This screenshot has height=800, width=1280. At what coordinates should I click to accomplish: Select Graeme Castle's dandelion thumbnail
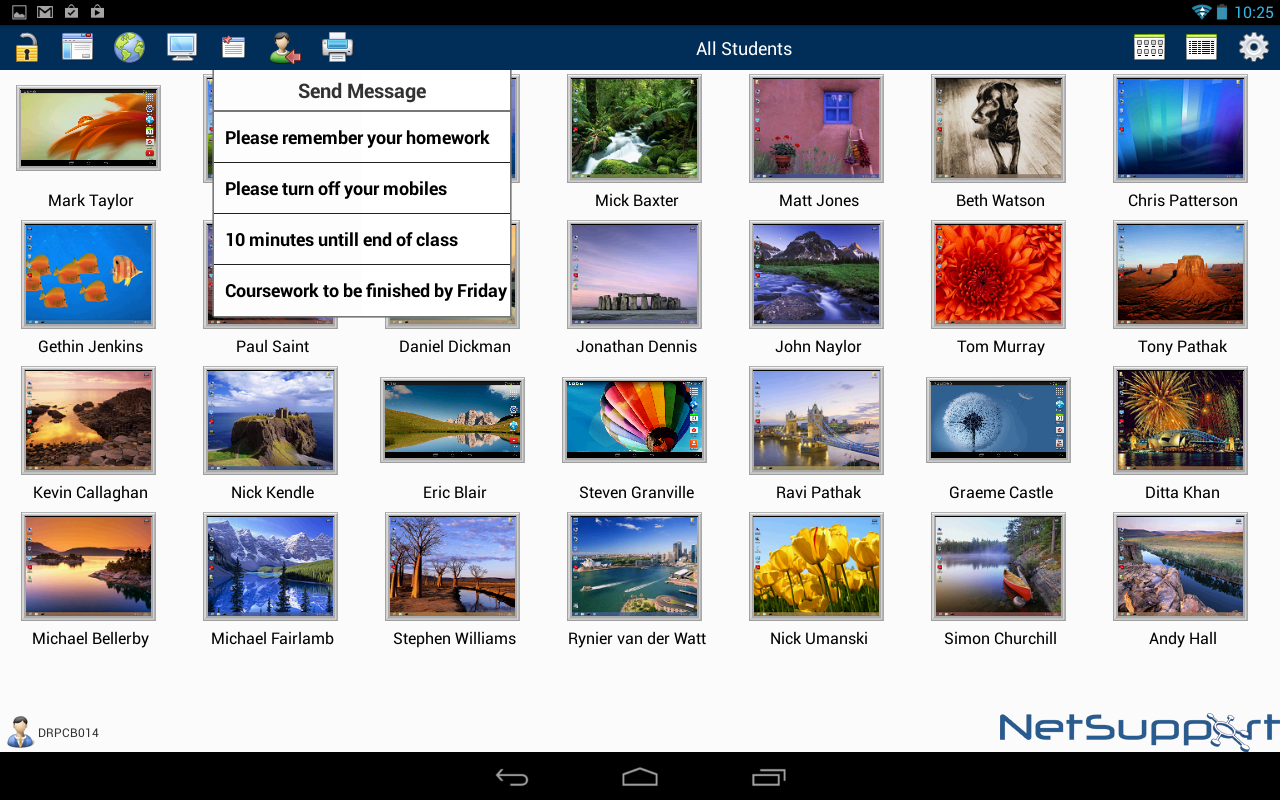999,420
